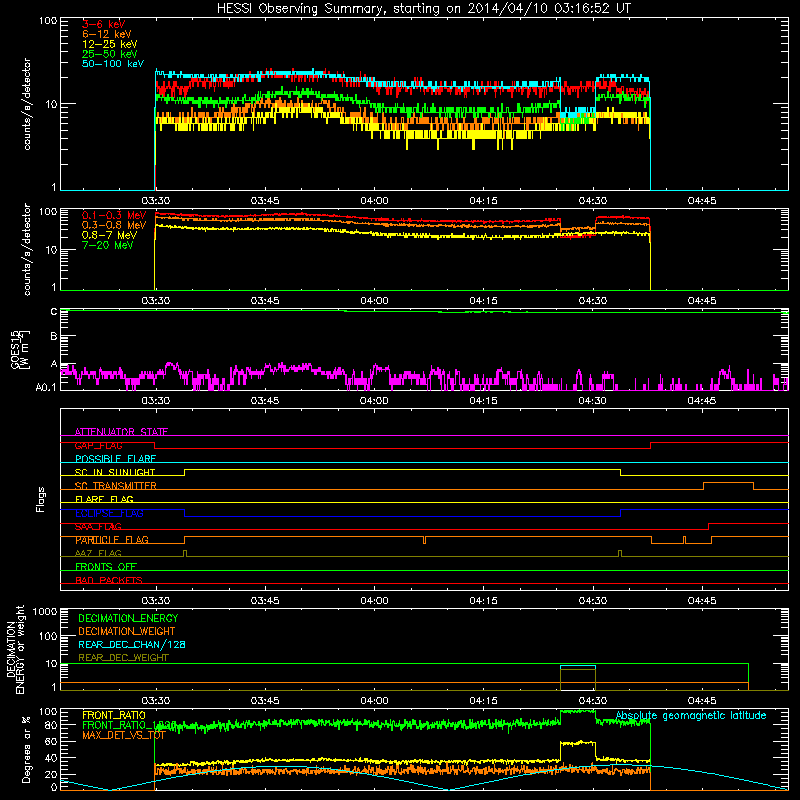Click 04:30 time tick below MeV panel

coord(592,301)
